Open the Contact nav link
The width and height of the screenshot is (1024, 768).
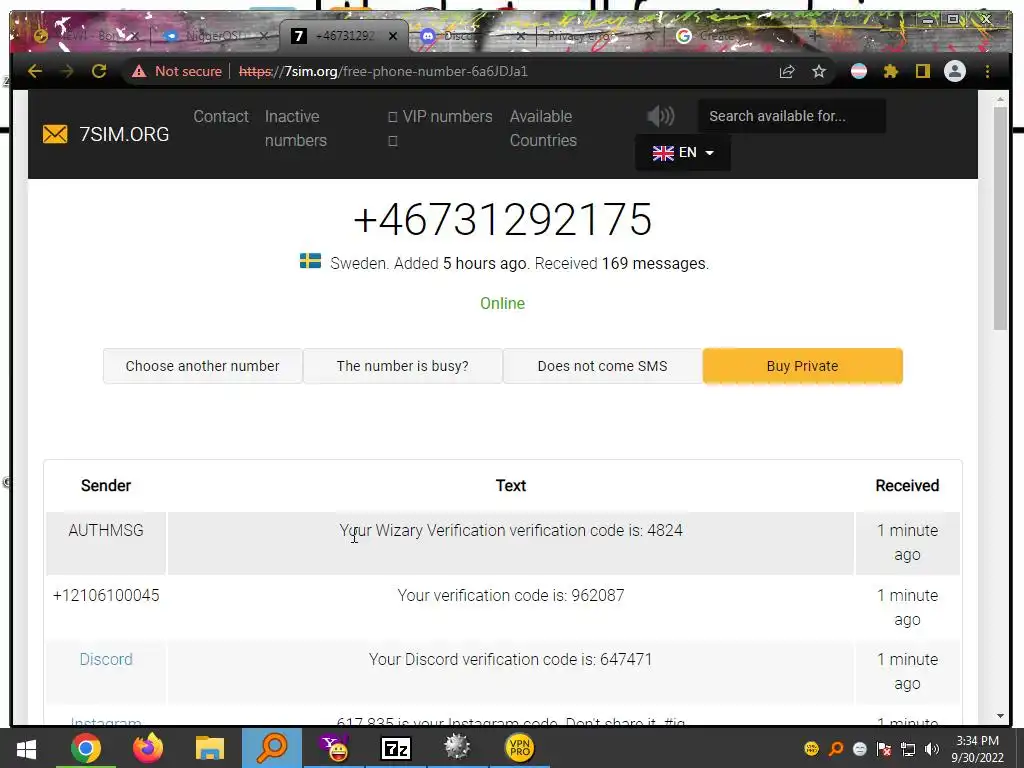(221, 116)
